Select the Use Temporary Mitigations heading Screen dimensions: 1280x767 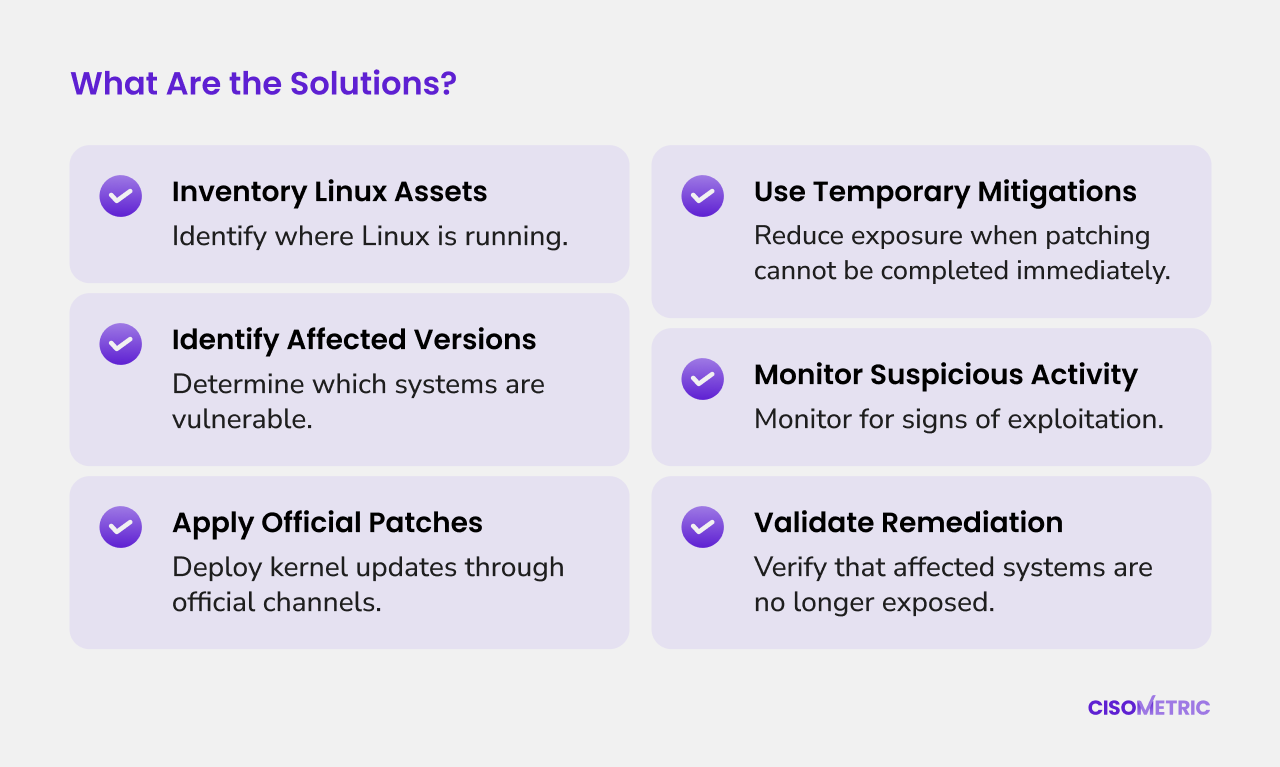coord(945,192)
